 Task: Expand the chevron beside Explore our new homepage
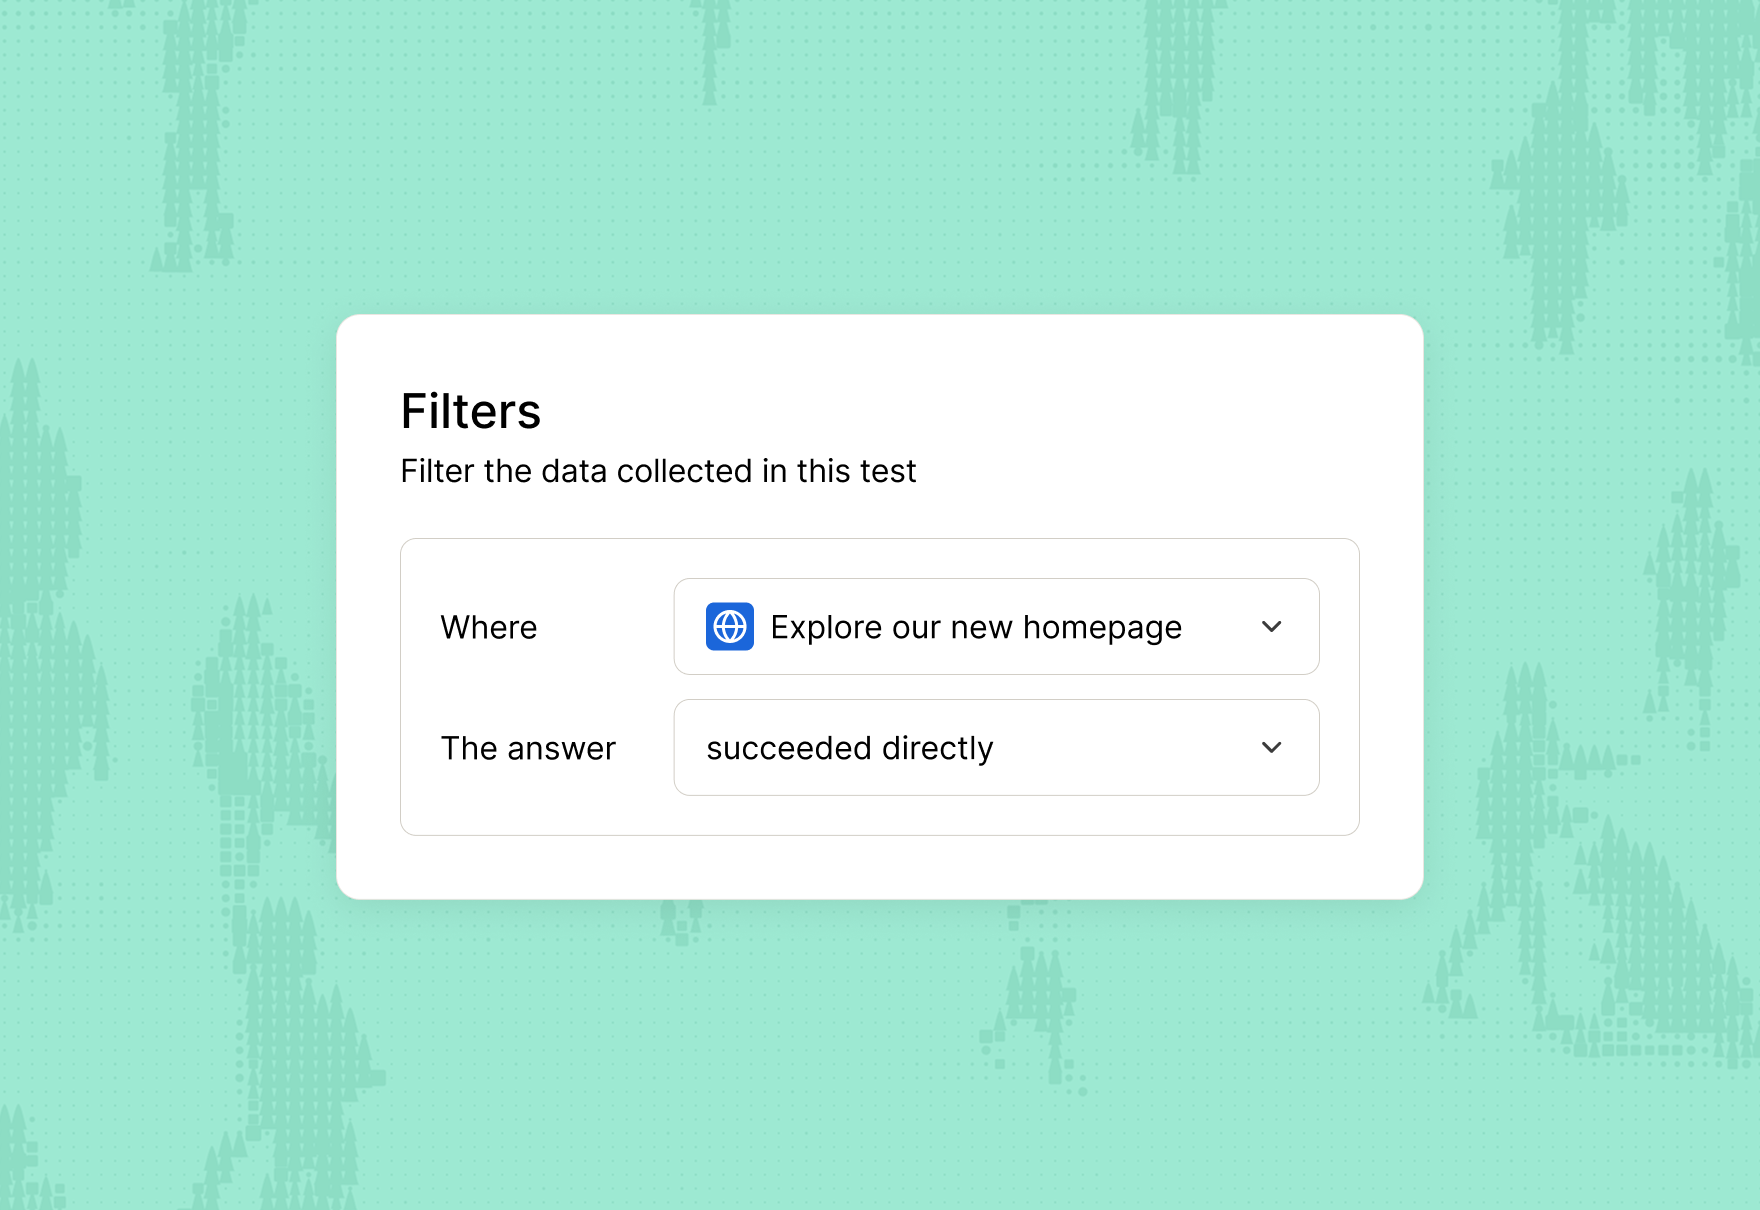[x=1271, y=627]
